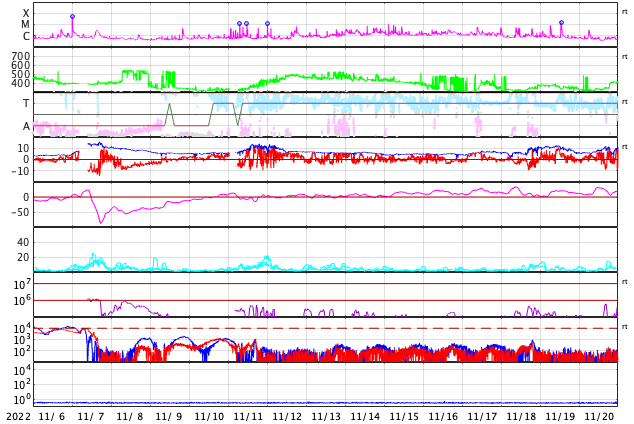This screenshot has width=634, height=424.
Task: Click the 10^6 axis label
Action: (22, 301)
